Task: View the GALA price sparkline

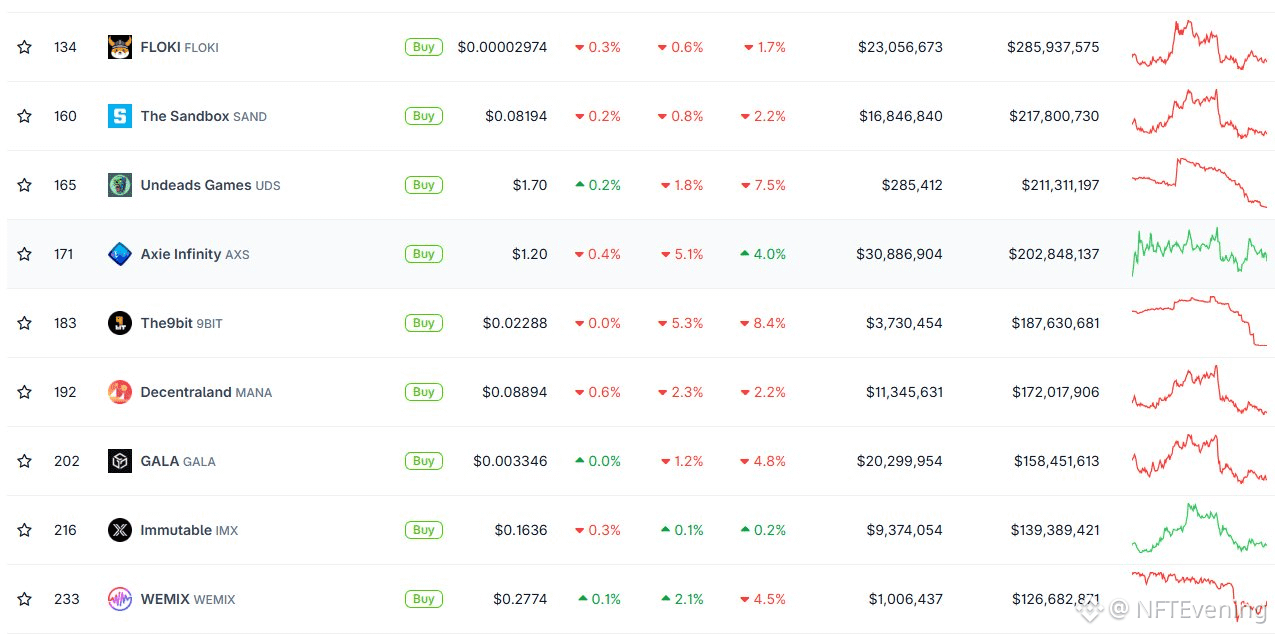Action: click(1199, 459)
